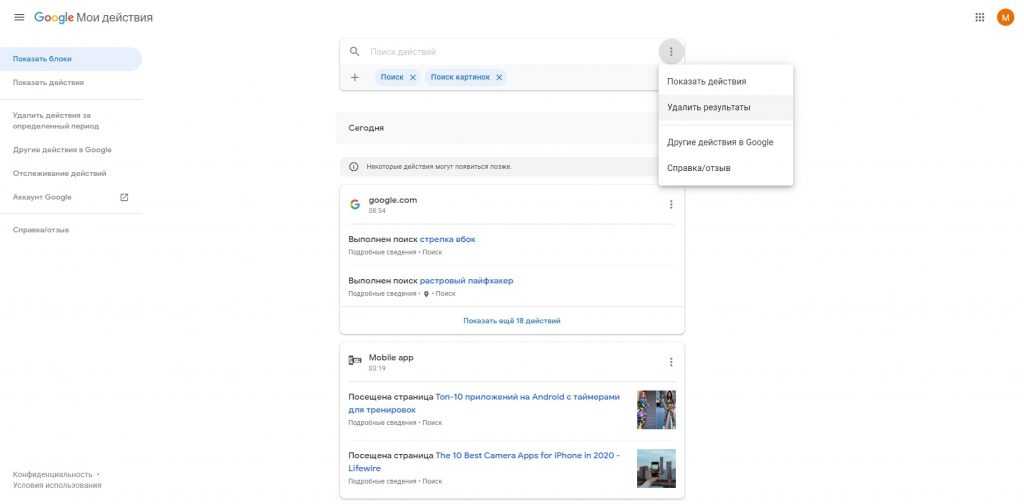The height and width of the screenshot is (504, 1024).
Task: Remove the "Поиск" filter chip
Action: [x=413, y=77]
